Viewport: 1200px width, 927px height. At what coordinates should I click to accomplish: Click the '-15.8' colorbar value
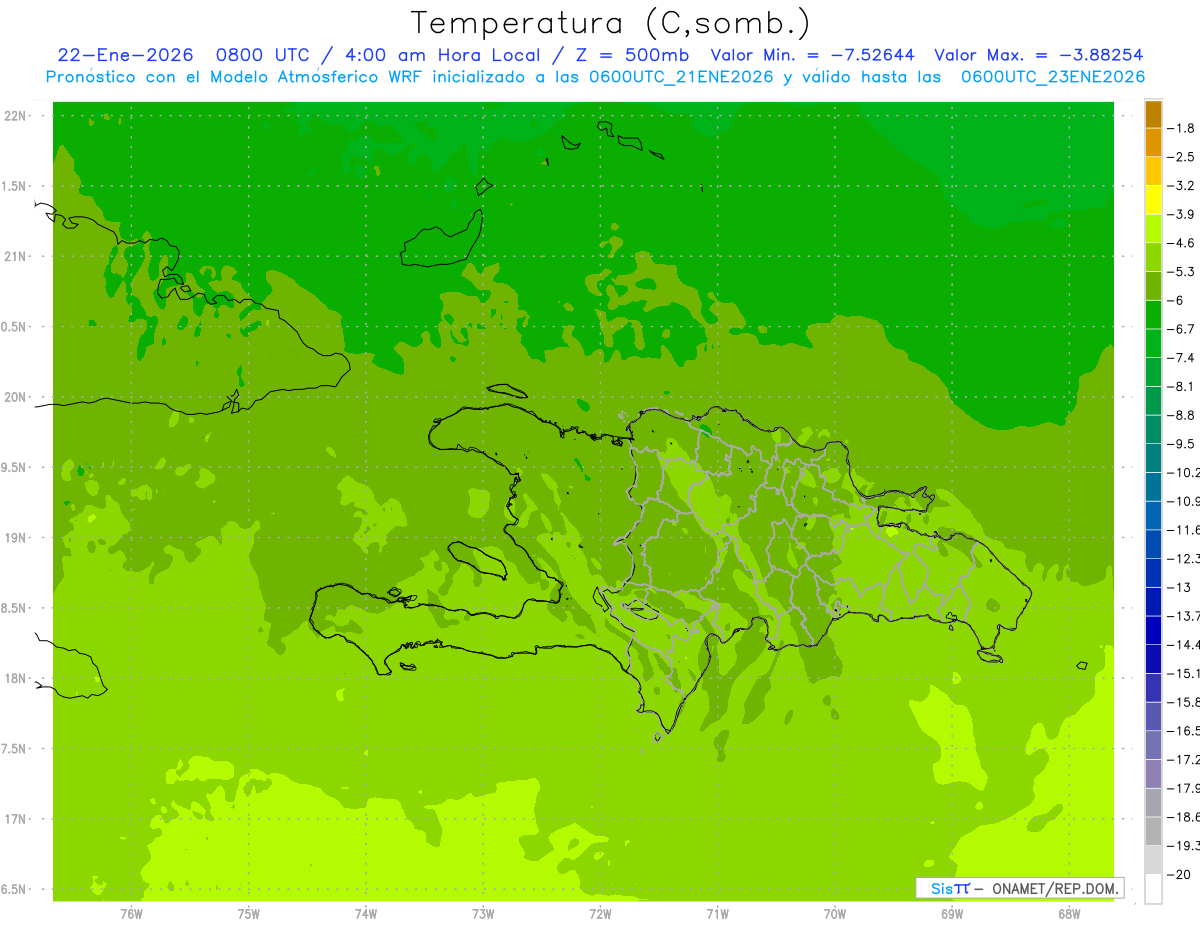pos(1184,702)
